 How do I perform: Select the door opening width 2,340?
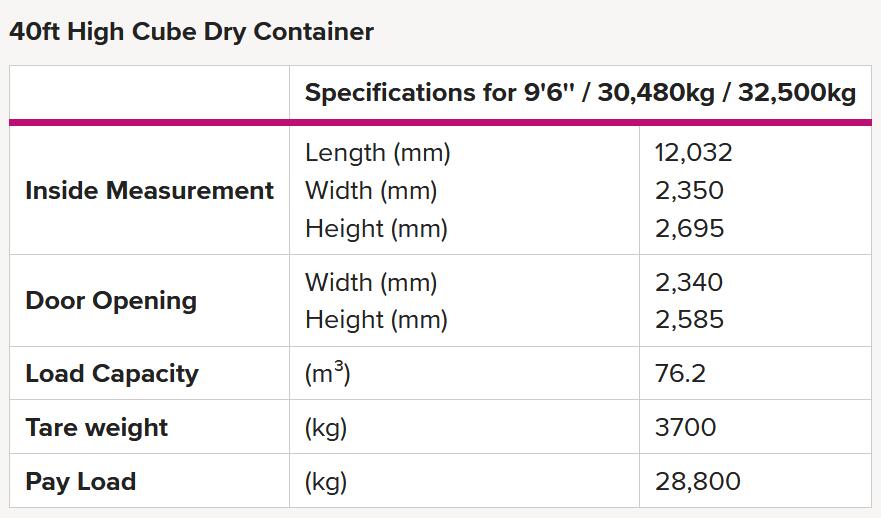pos(689,282)
